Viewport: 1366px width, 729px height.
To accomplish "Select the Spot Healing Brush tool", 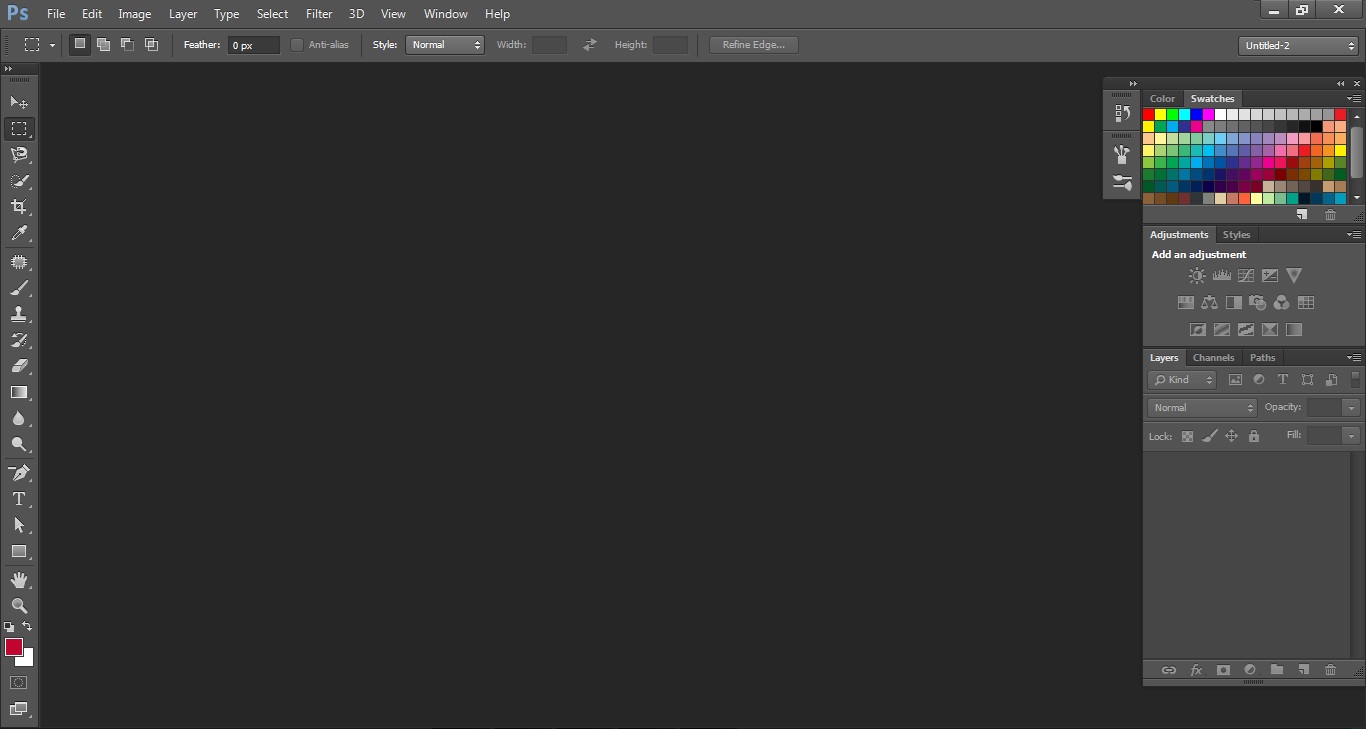I will [19, 262].
